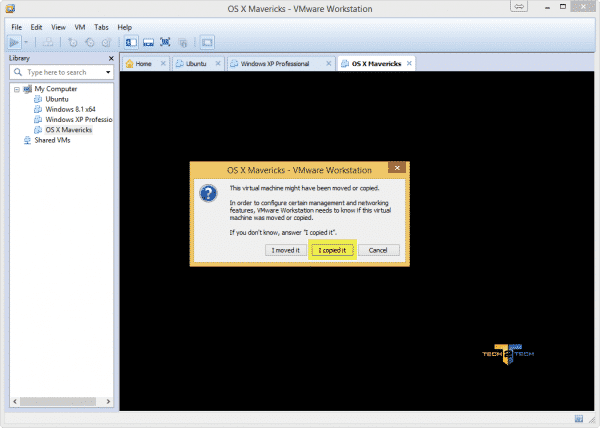
Task: Click the "I copied it" button
Action: pyautogui.click(x=330, y=250)
